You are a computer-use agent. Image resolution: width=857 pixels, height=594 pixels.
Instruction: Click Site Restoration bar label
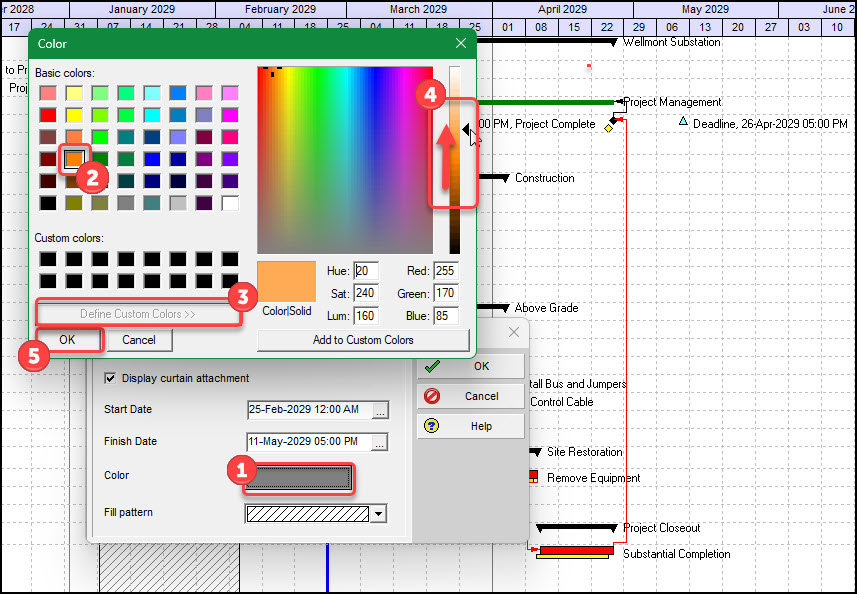pos(585,452)
